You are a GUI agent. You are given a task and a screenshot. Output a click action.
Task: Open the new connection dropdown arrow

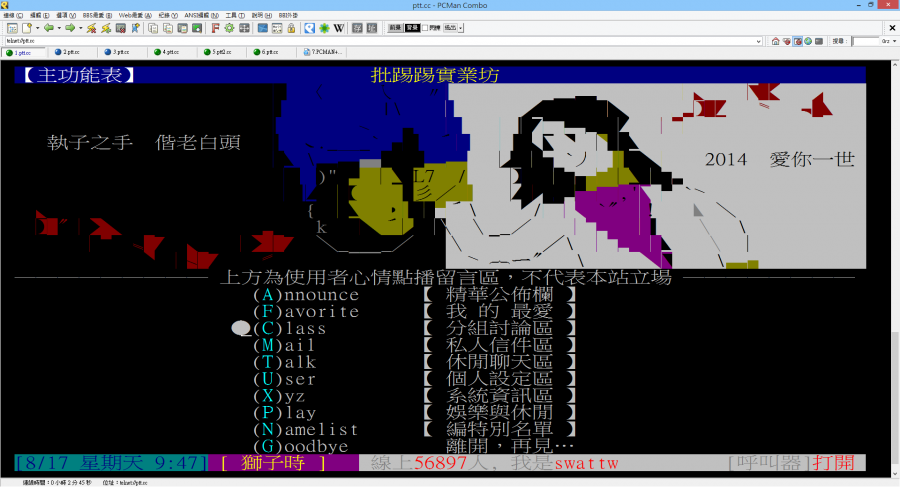(x=34, y=28)
